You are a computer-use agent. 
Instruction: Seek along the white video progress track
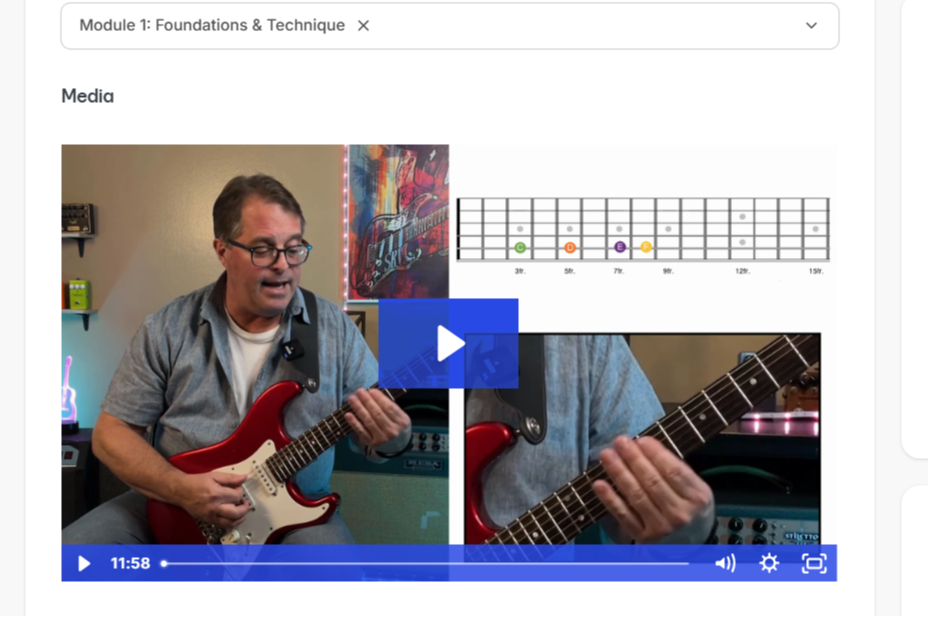tap(427, 564)
